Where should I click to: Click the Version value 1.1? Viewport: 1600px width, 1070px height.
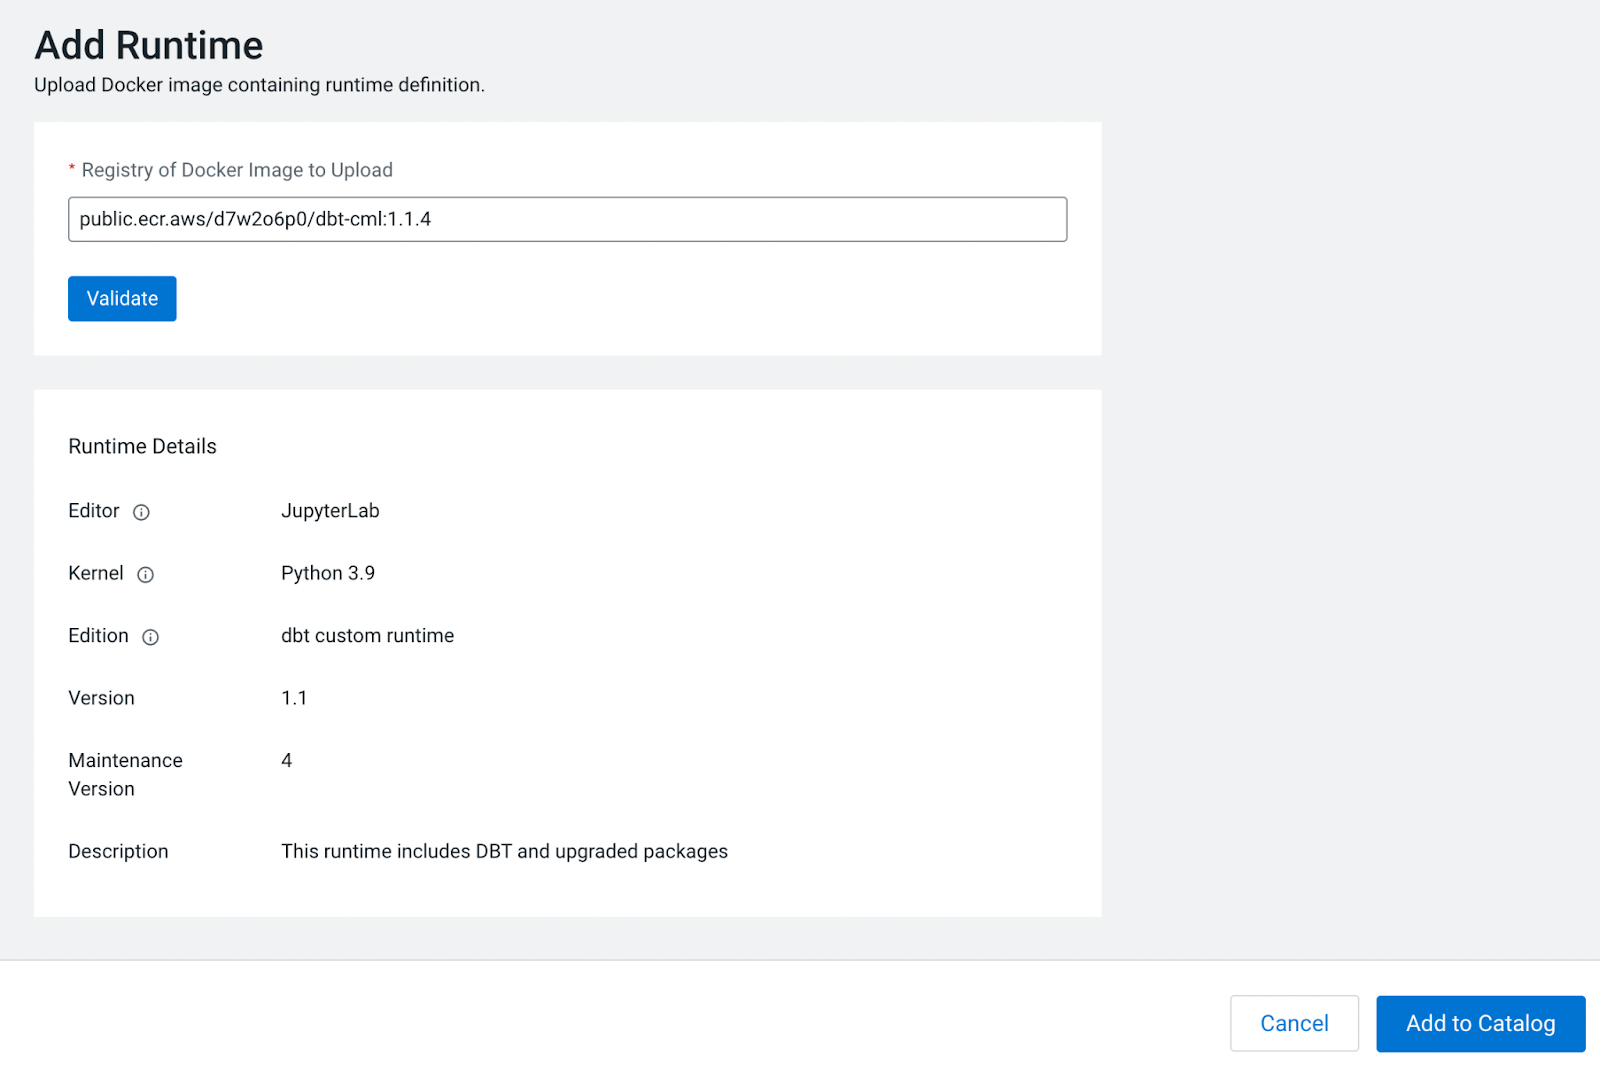pyautogui.click(x=294, y=698)
